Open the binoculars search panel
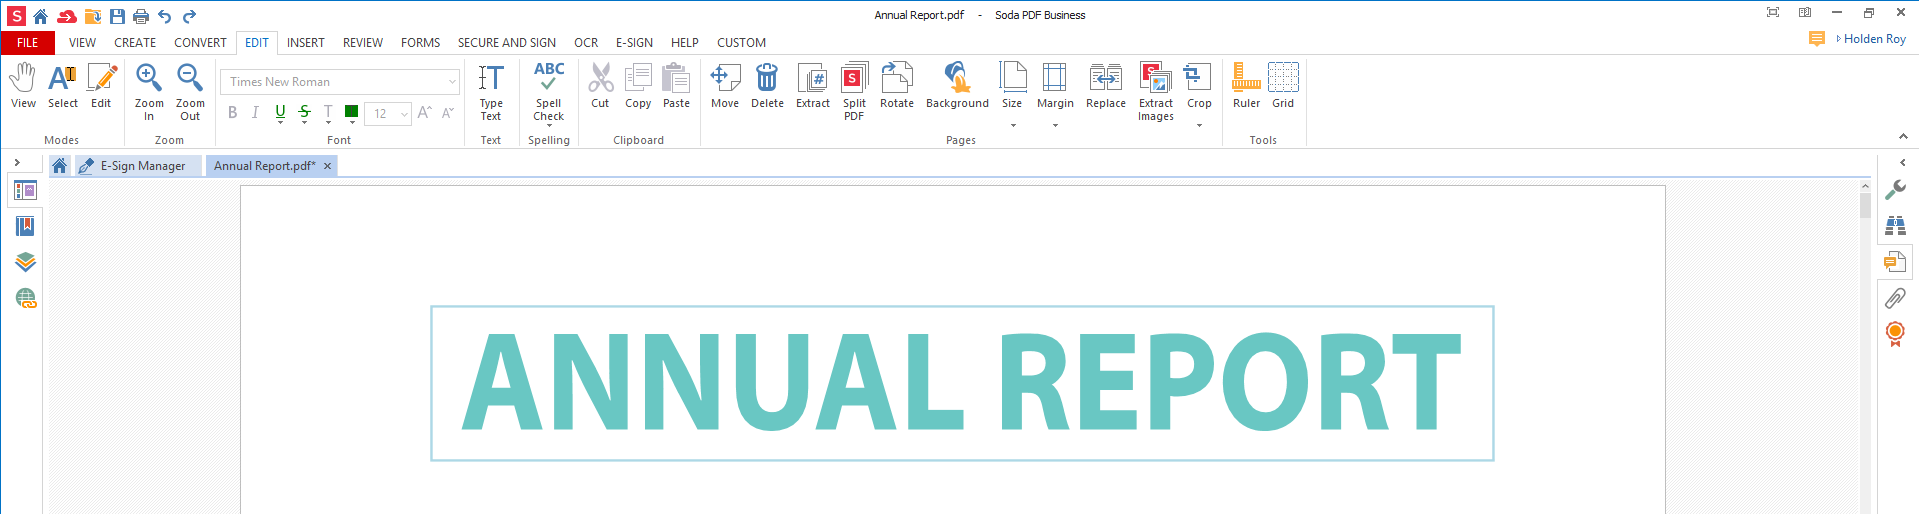 coord(1895,226)
